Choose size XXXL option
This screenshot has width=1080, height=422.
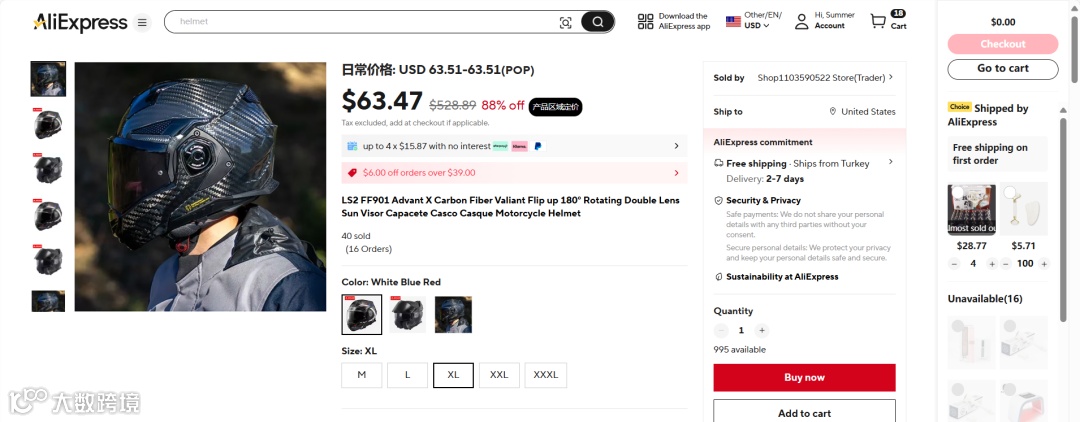546,375
